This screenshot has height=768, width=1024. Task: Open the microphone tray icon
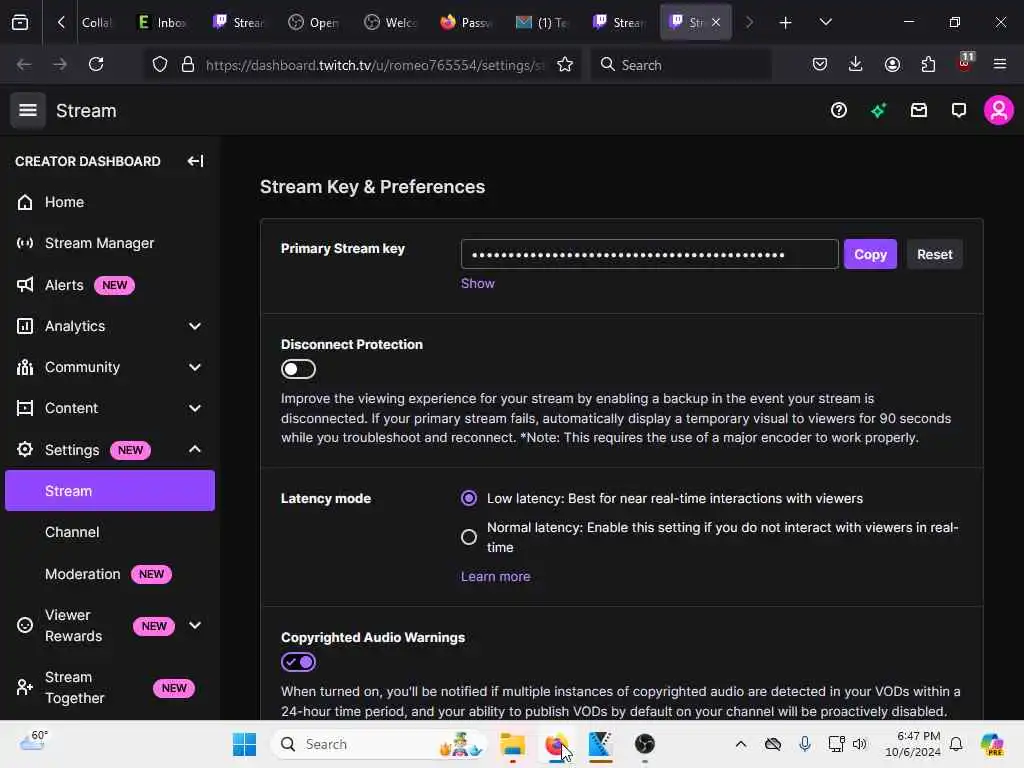point(805,744)
